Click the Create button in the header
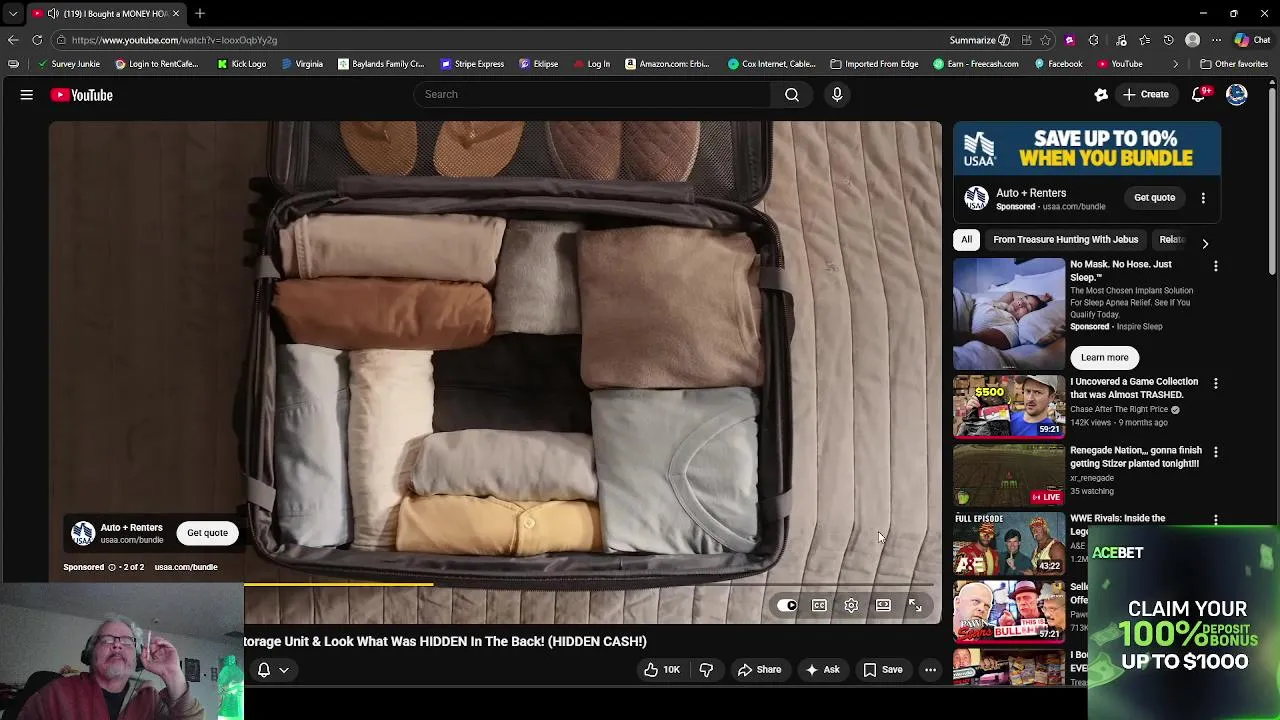Viewport: 1280px width, 720px height. pyautogui.click(x=1146, y=94)
